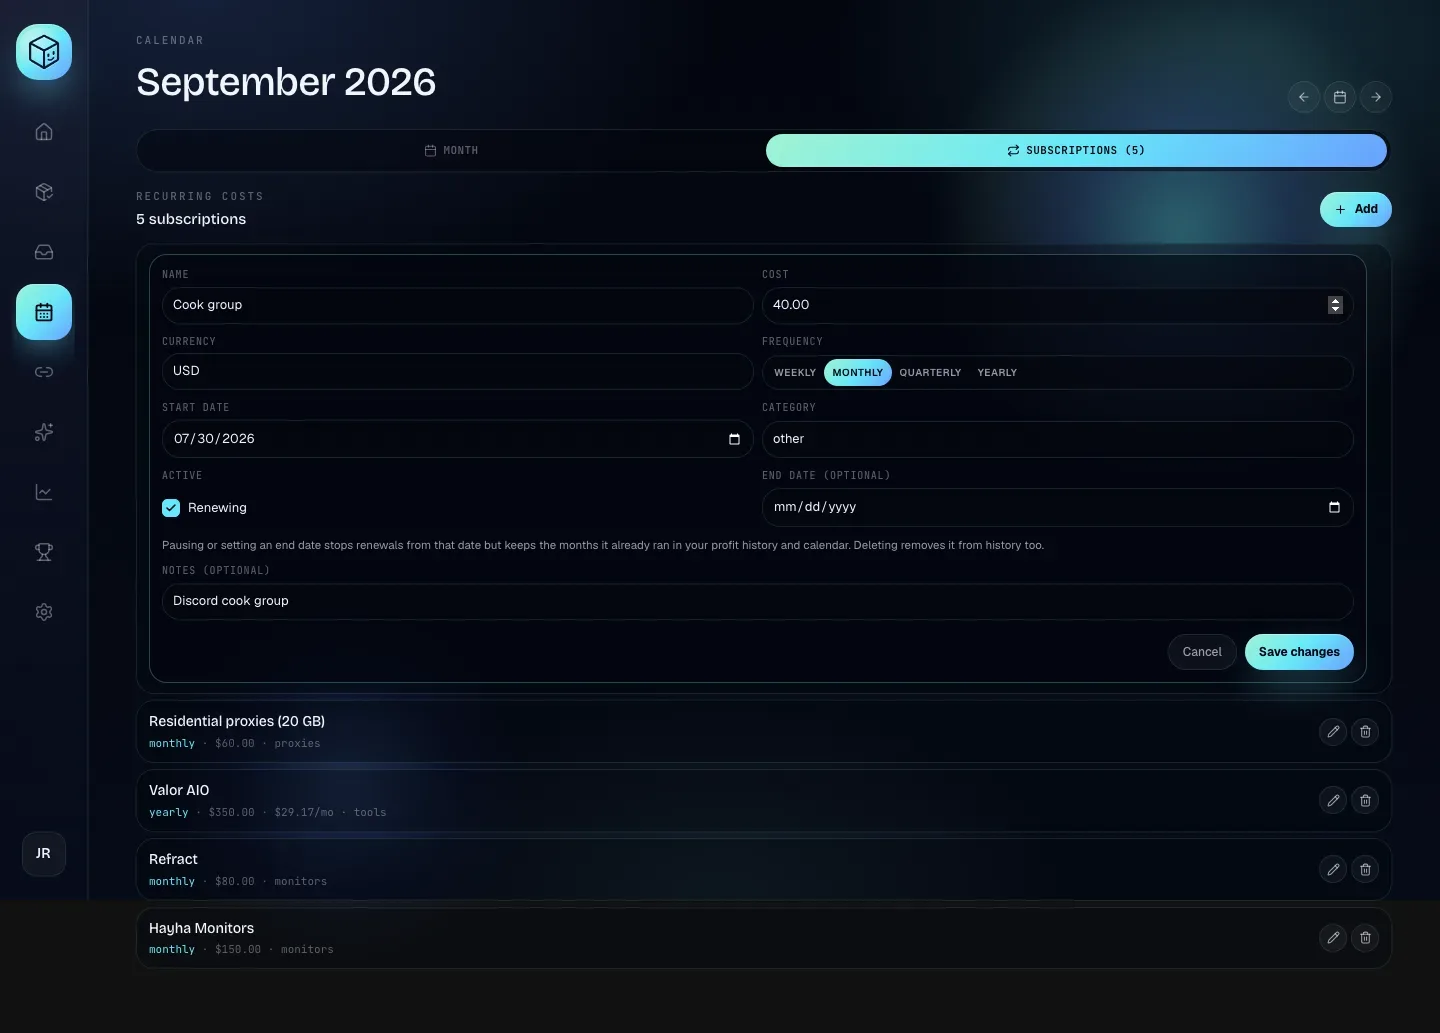Switch to the Month tab
The height and width of the screenshot is (1033, 1440).
(x=452, y=150)
